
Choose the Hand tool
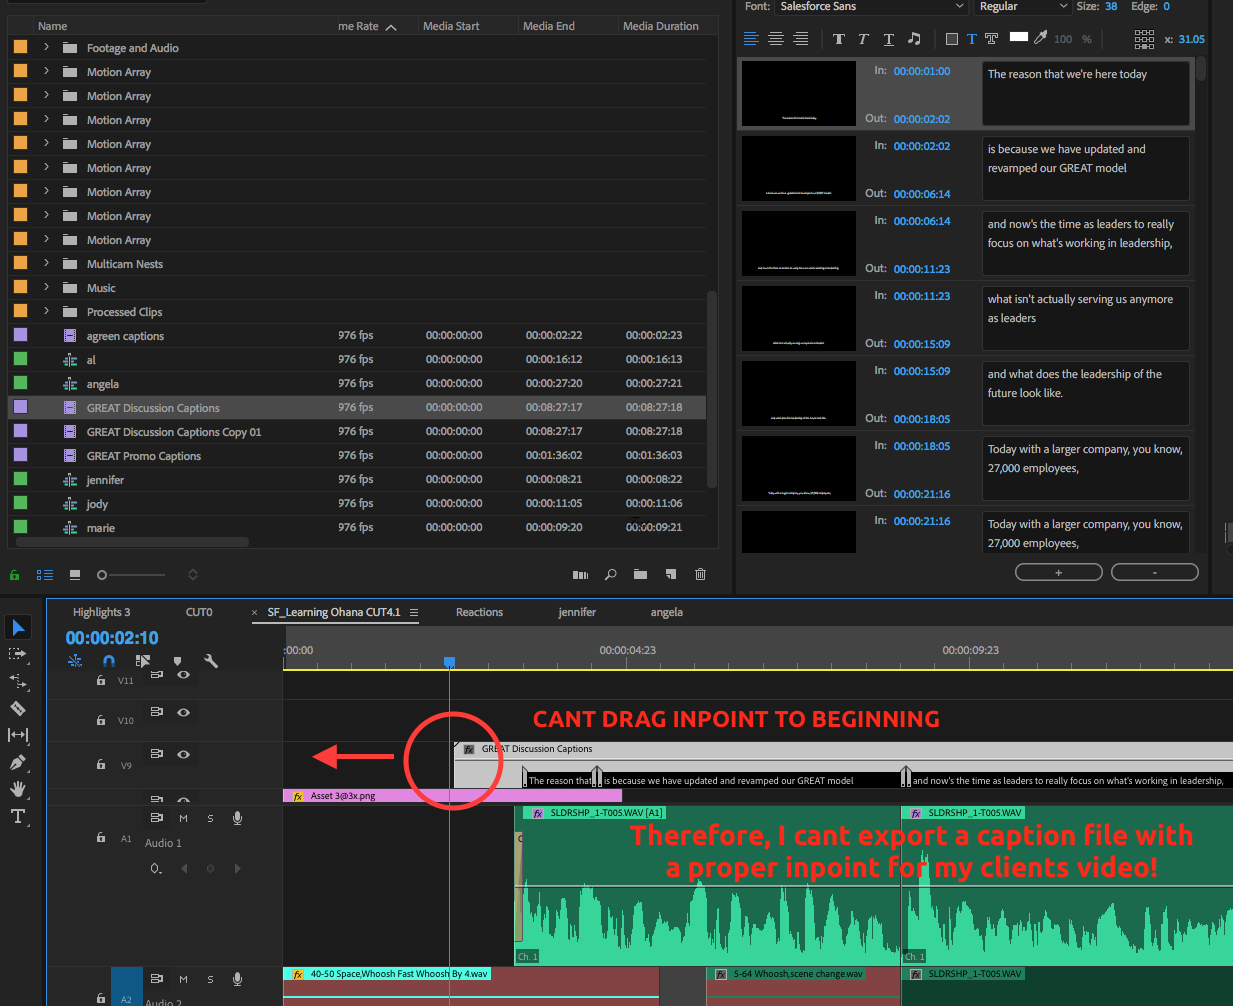point(18,789)
